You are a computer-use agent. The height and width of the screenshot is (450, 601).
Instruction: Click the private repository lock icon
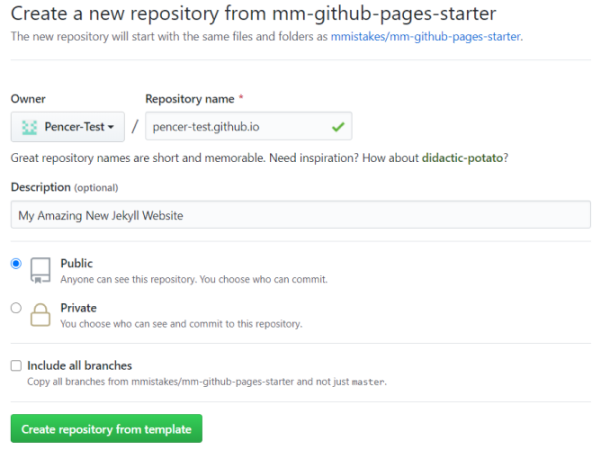pos(40,315)
